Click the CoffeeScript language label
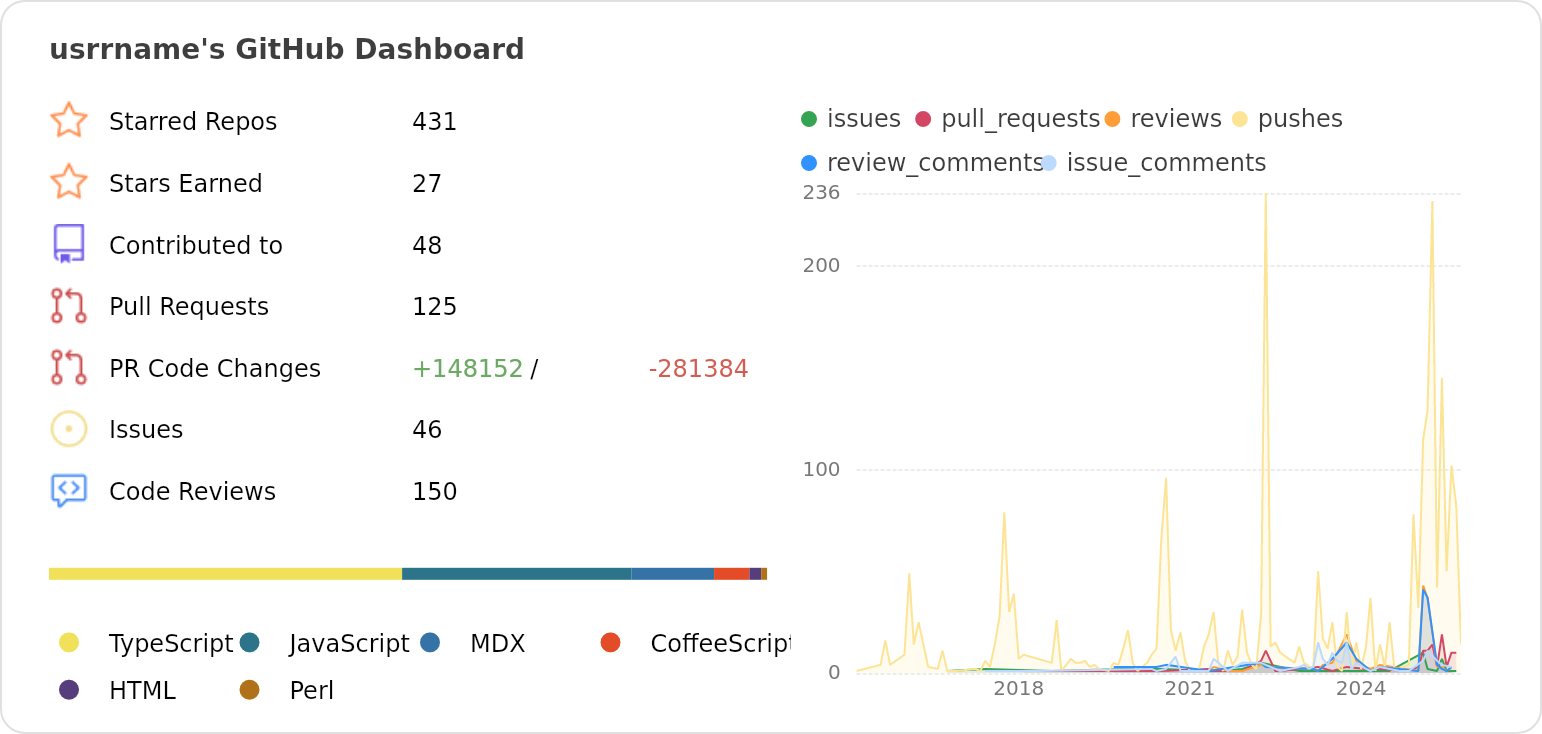1542x734 pixels. pos(719,644)
